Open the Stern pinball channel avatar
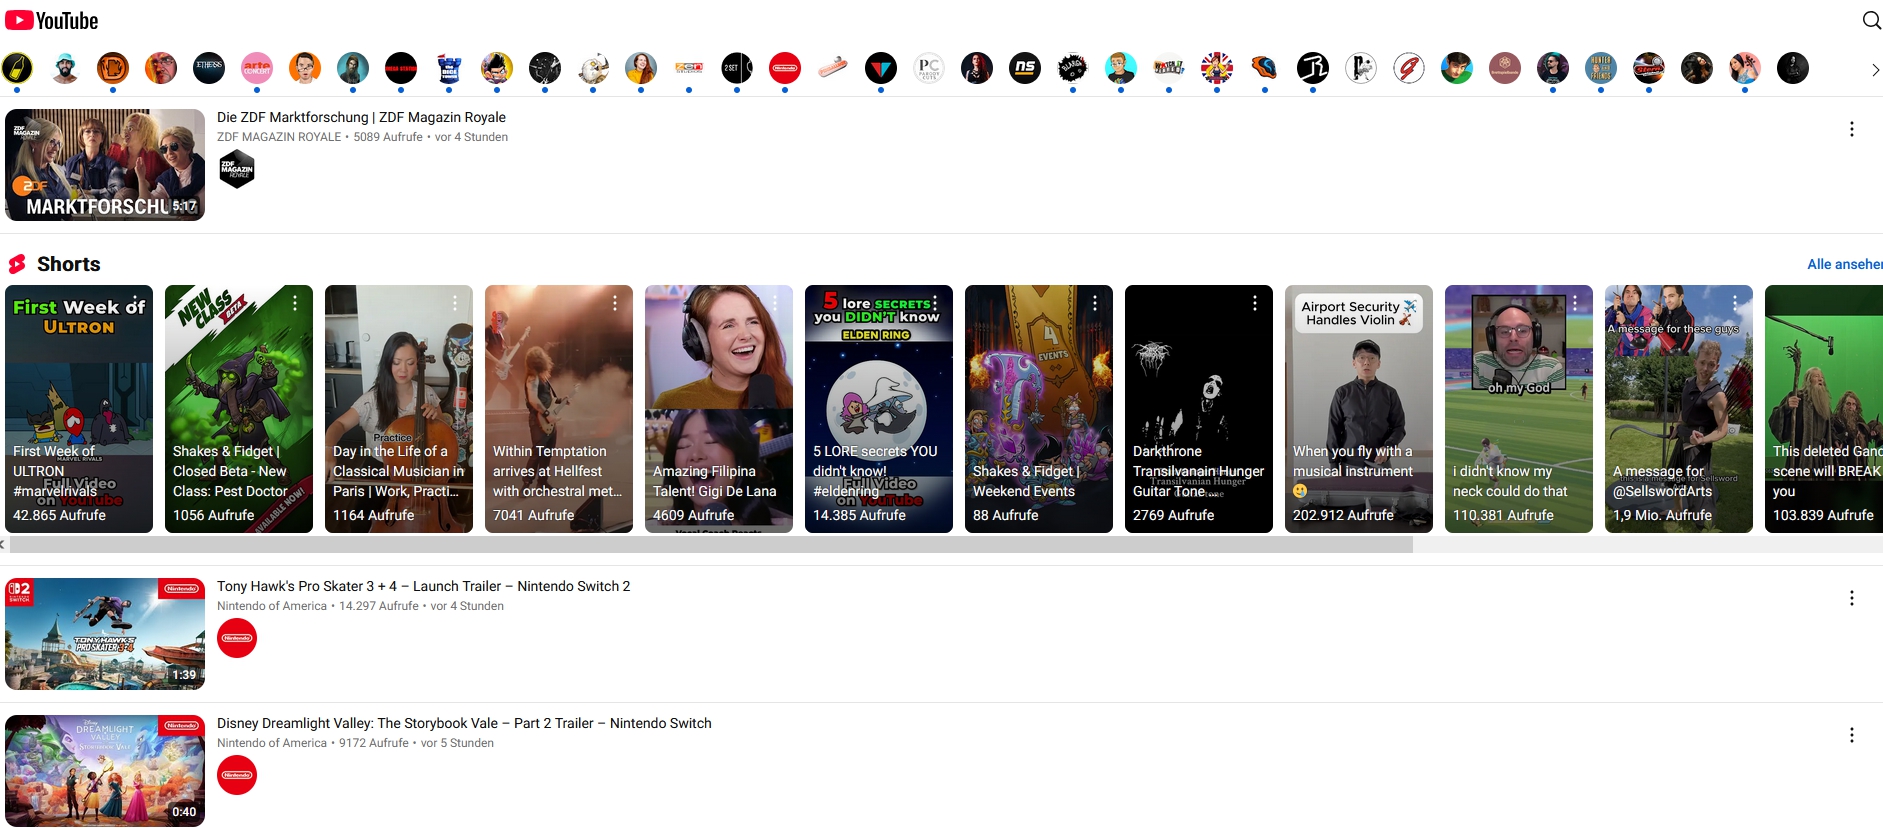1883x828 pixels. coord(1649,68)
